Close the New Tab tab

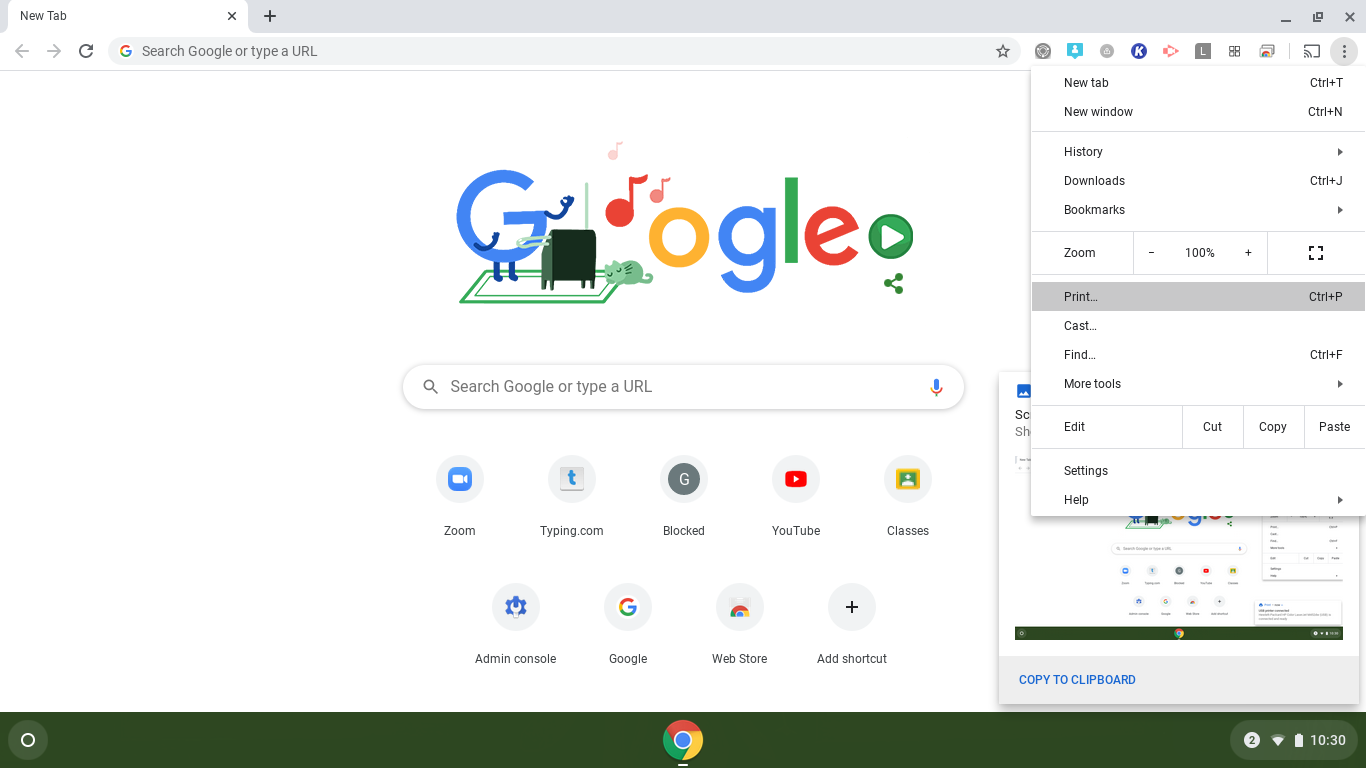(232, 16)
